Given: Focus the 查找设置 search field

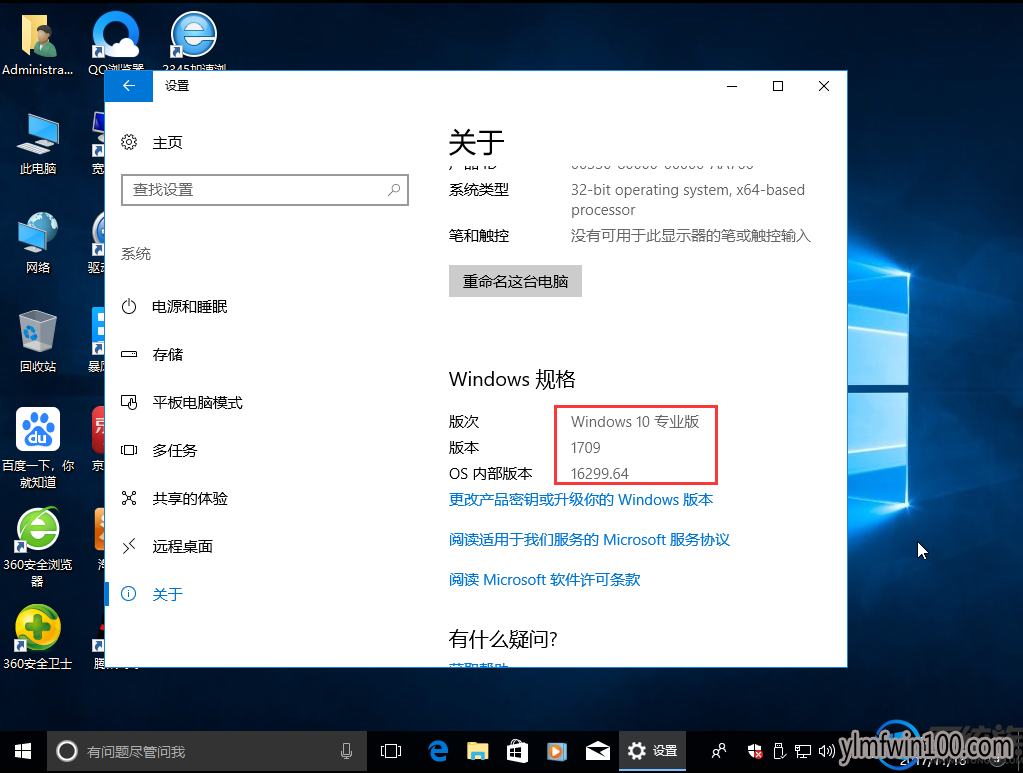Looking at the screenshot, I should point(265,190).
